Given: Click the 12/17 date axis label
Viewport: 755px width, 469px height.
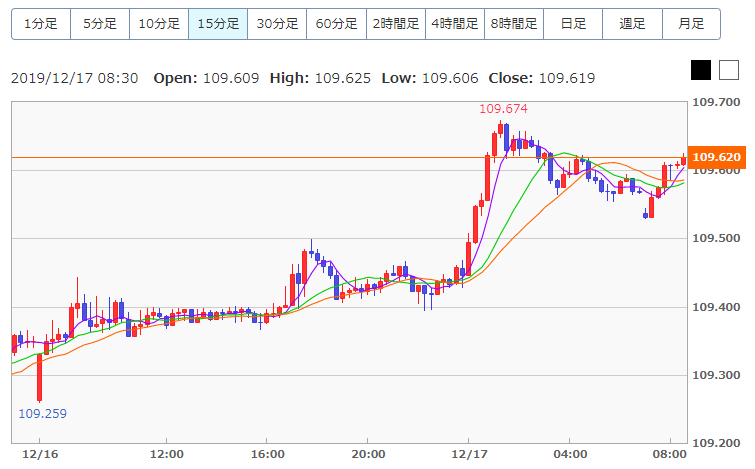Looking at the screenshot, I should 469,454.
